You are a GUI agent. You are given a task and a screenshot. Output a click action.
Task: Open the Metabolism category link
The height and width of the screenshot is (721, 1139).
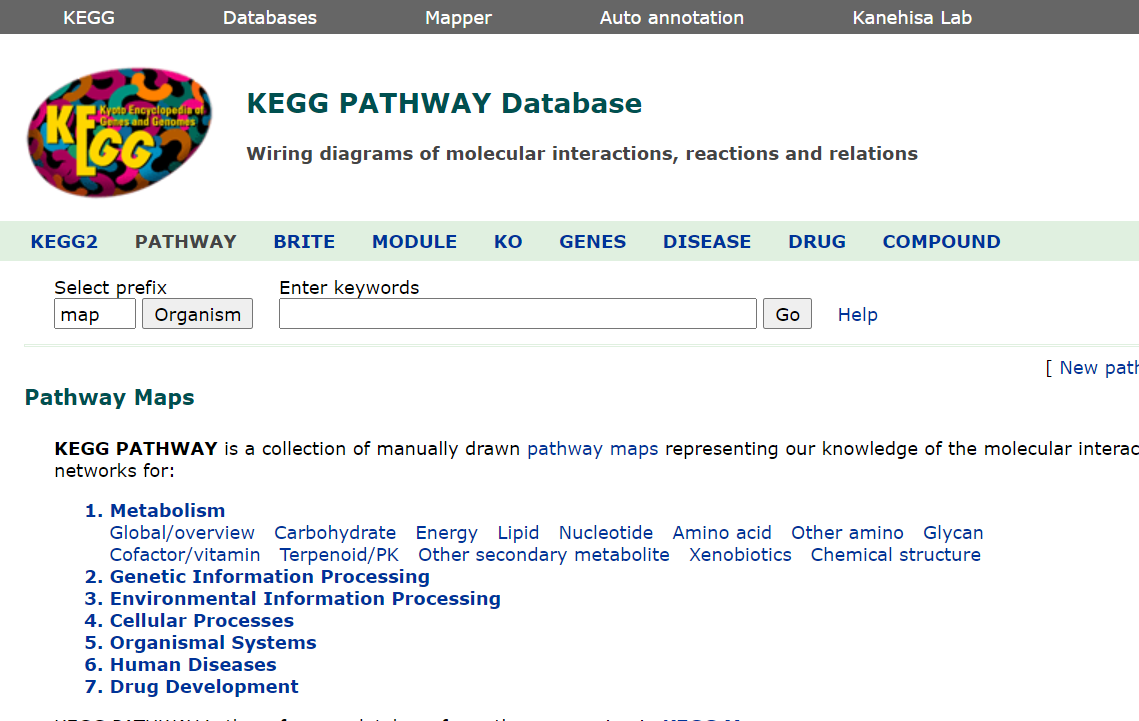tap(167, 510)
